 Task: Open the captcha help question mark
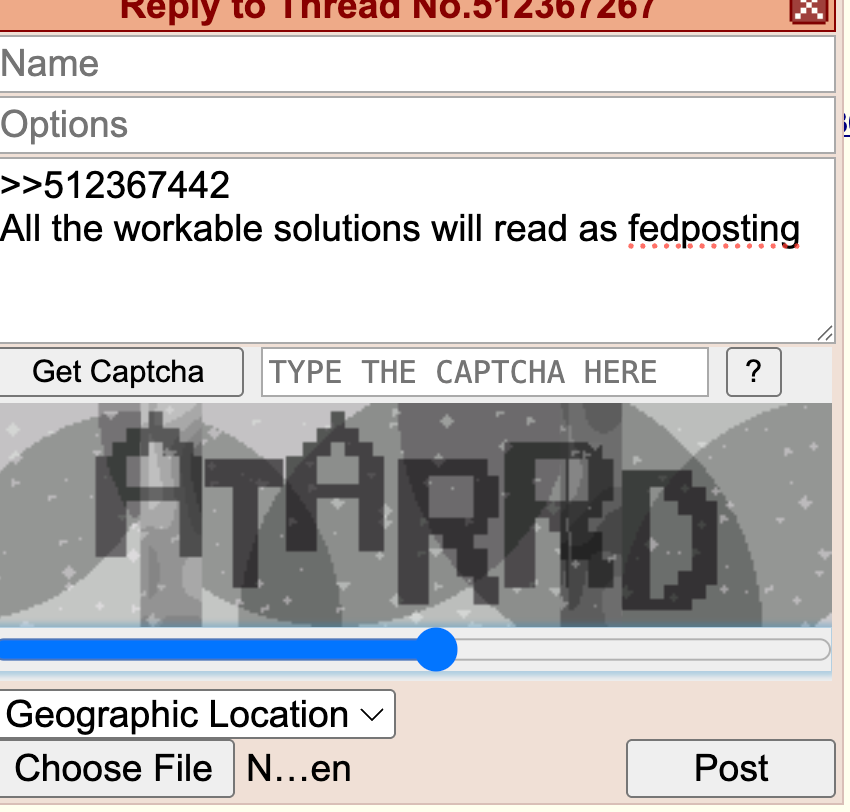(754, 372)
